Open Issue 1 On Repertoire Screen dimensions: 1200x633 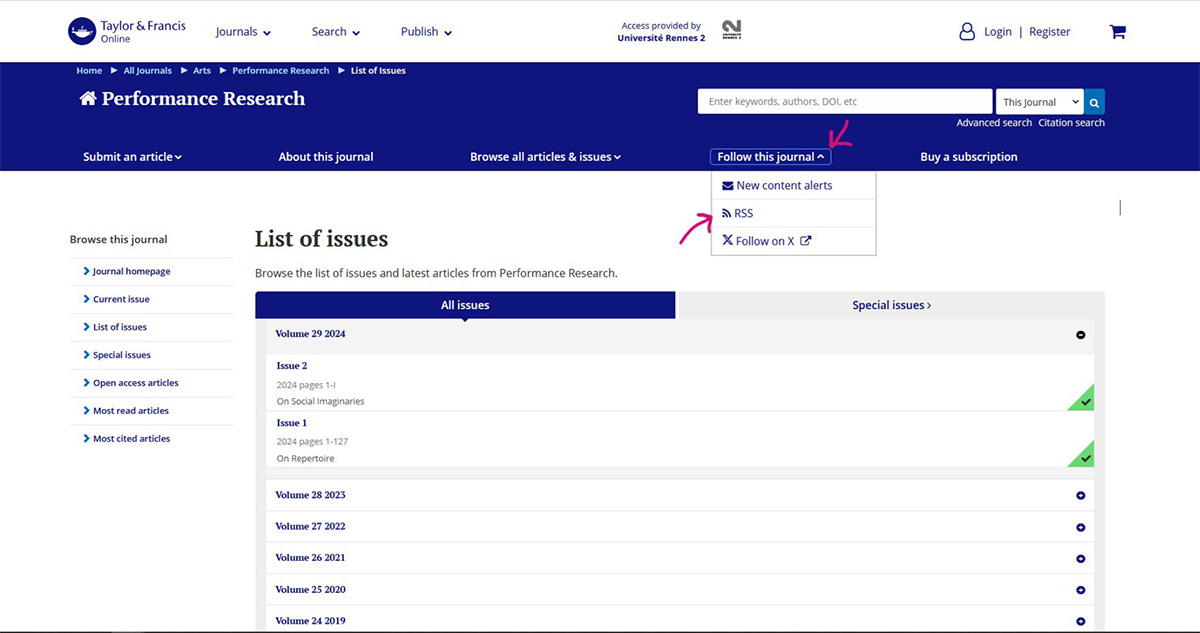pyautogui.click(x=292, y=423)
